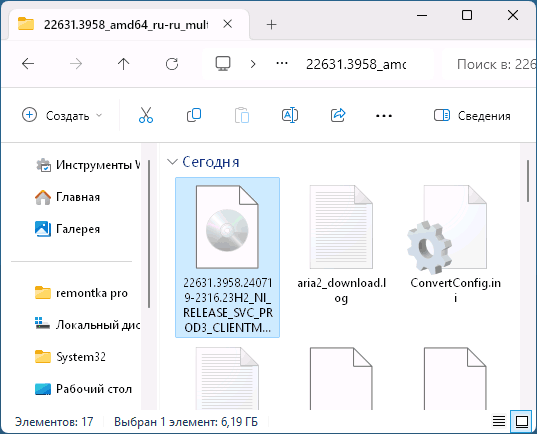Open the See more toolbar options menu
537x434 pixels.
tap(384, 116)
